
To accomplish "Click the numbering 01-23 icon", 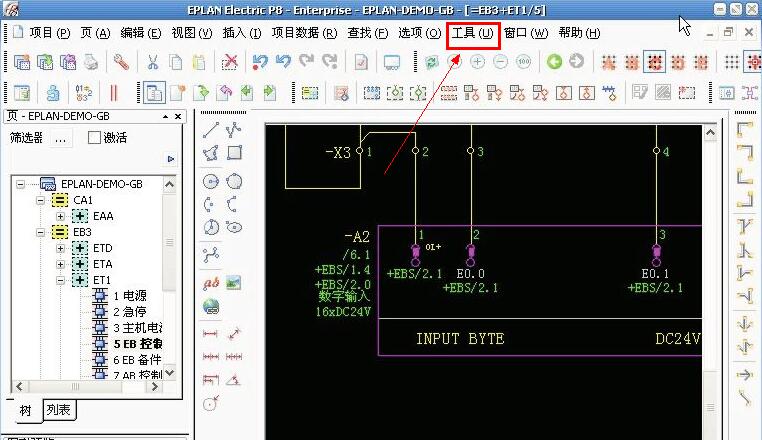I will point(83,92).
